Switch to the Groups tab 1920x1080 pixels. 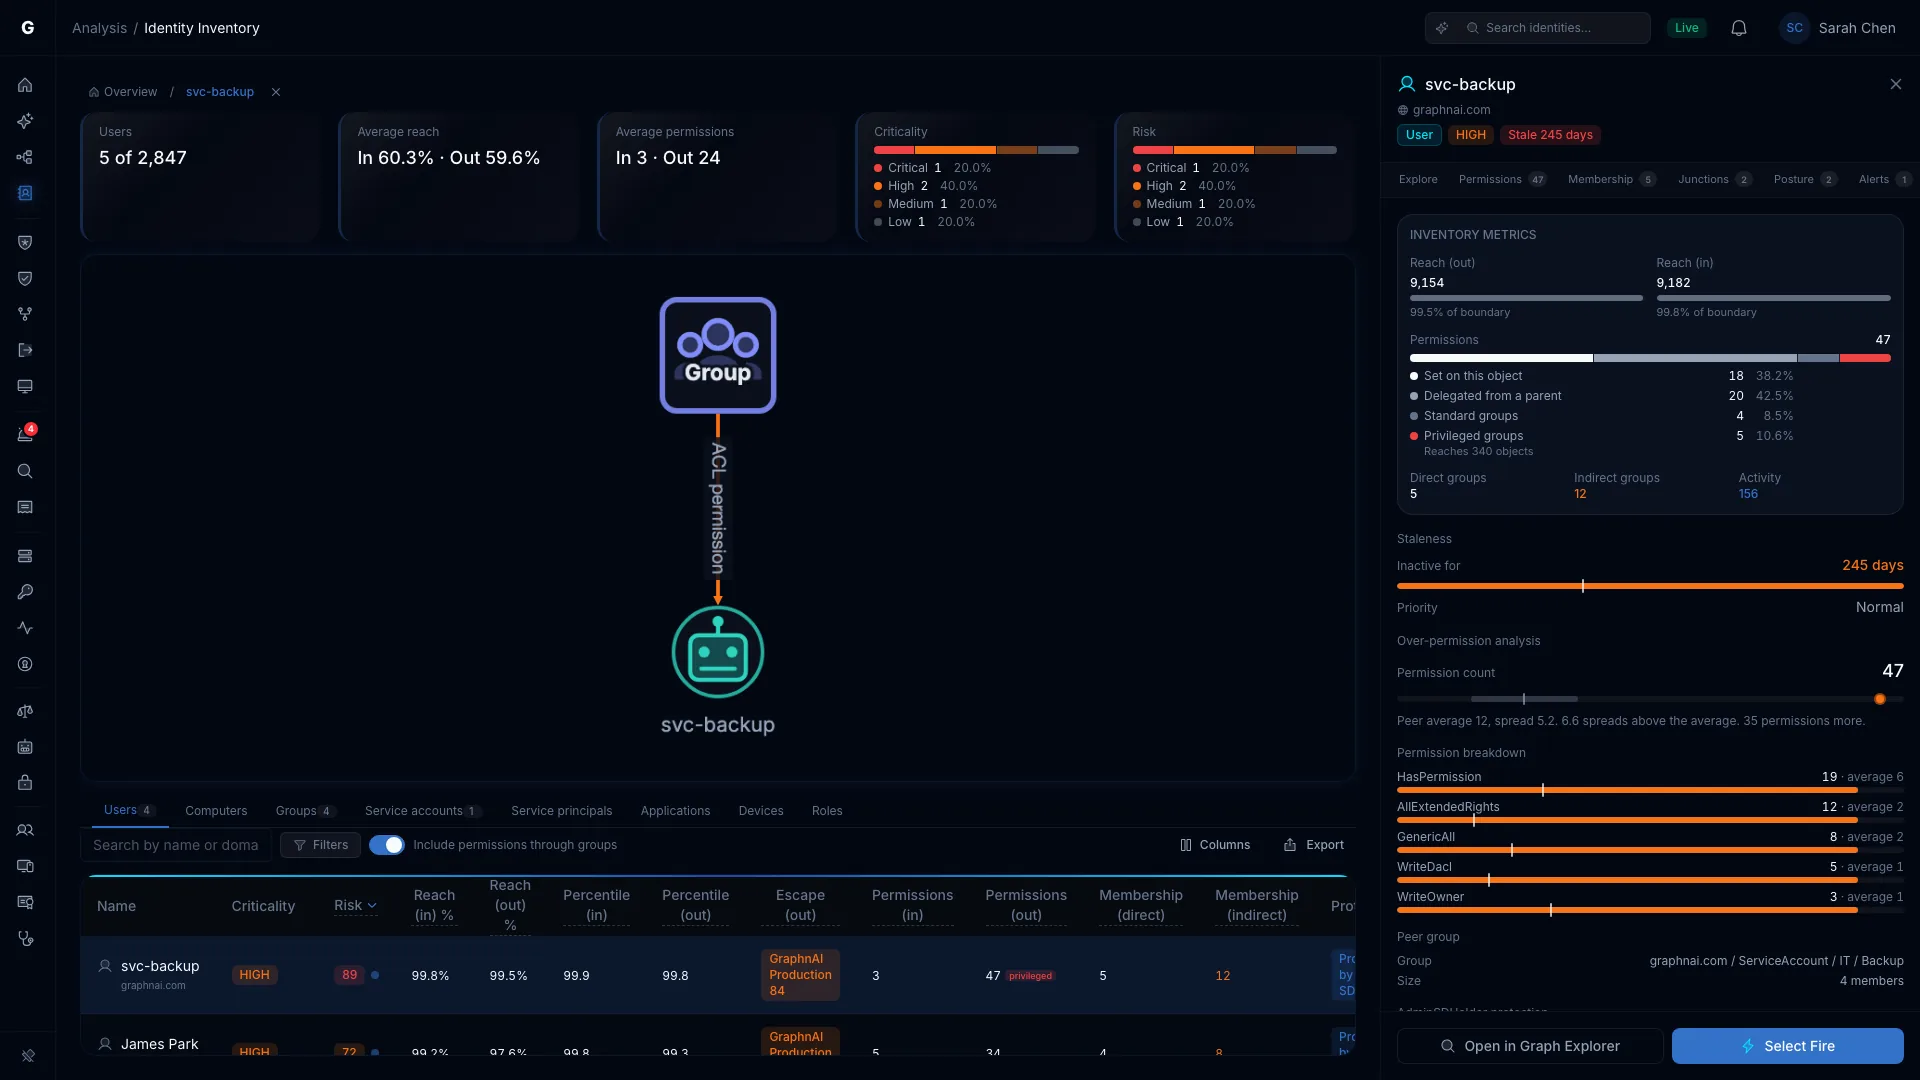point(305,811)
